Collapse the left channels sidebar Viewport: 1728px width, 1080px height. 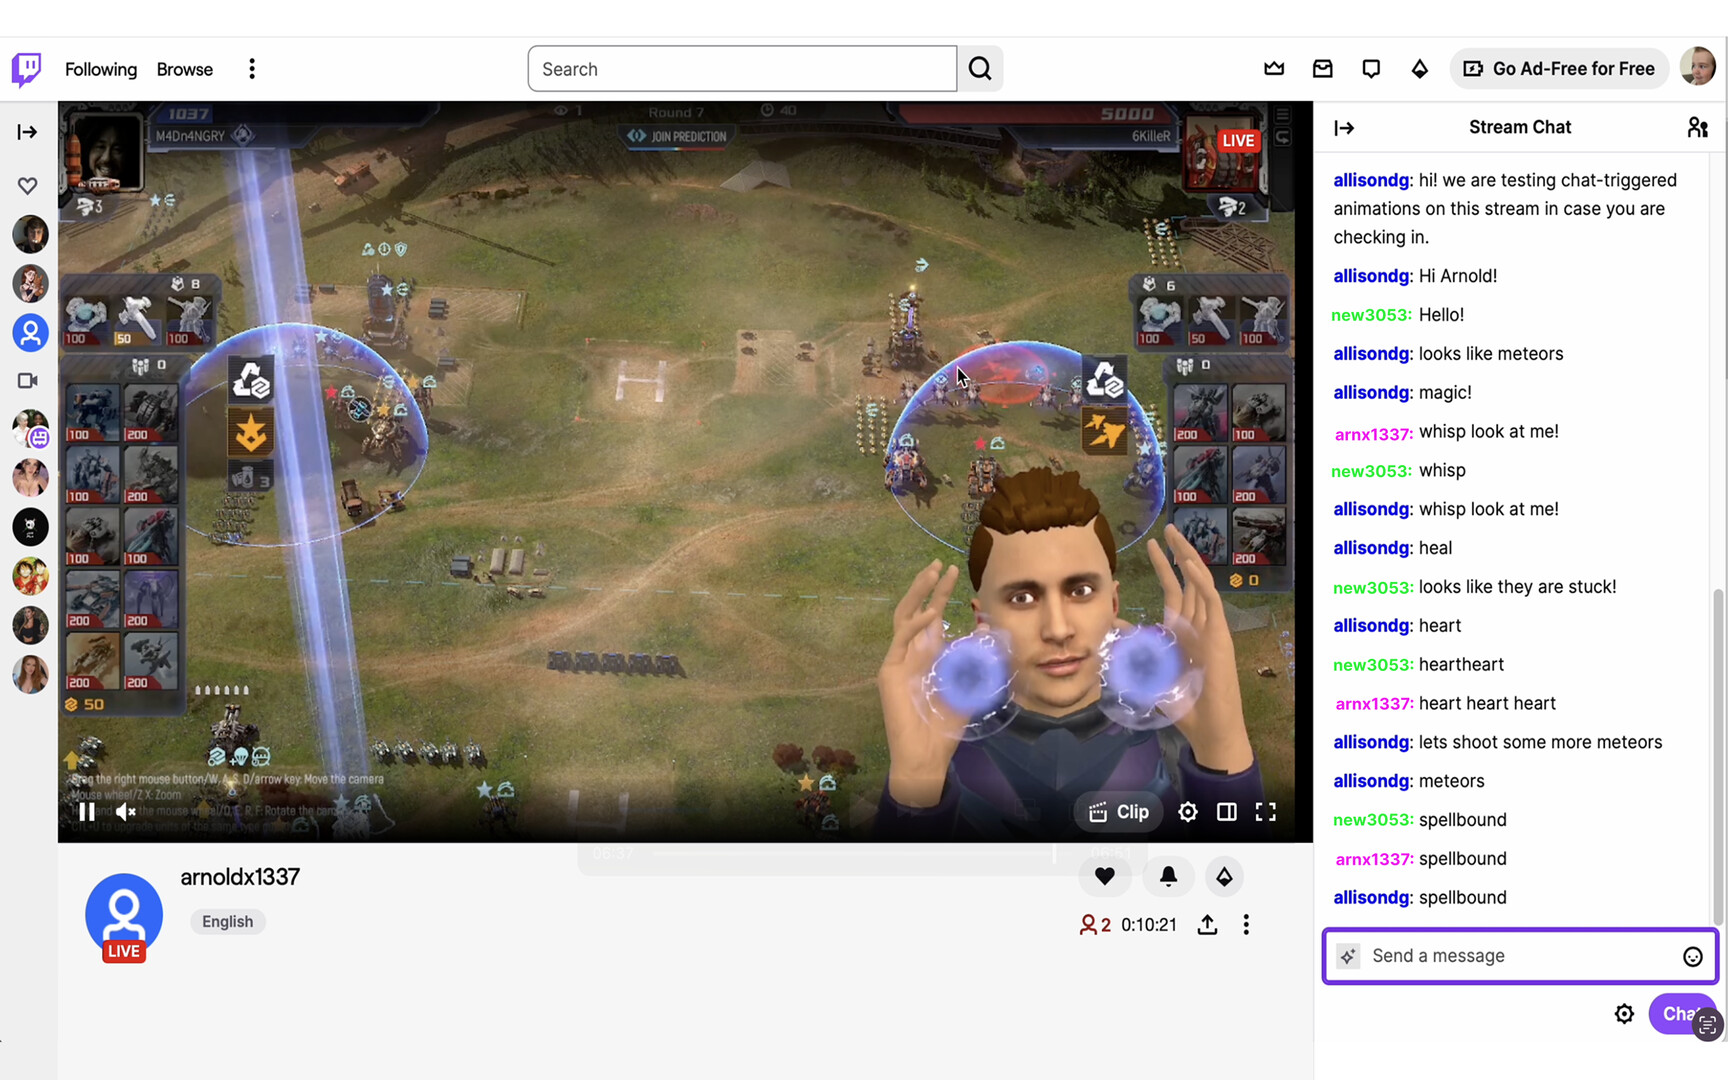(x=27, y=131)
